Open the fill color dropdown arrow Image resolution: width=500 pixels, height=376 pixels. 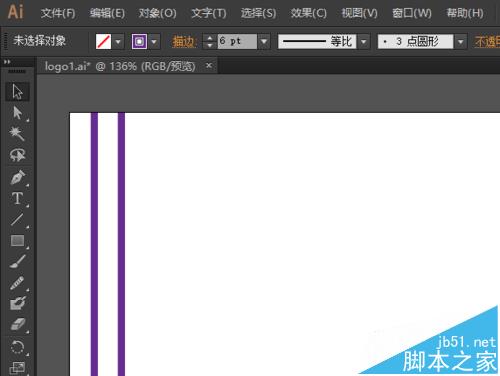[x=118, y=42]
